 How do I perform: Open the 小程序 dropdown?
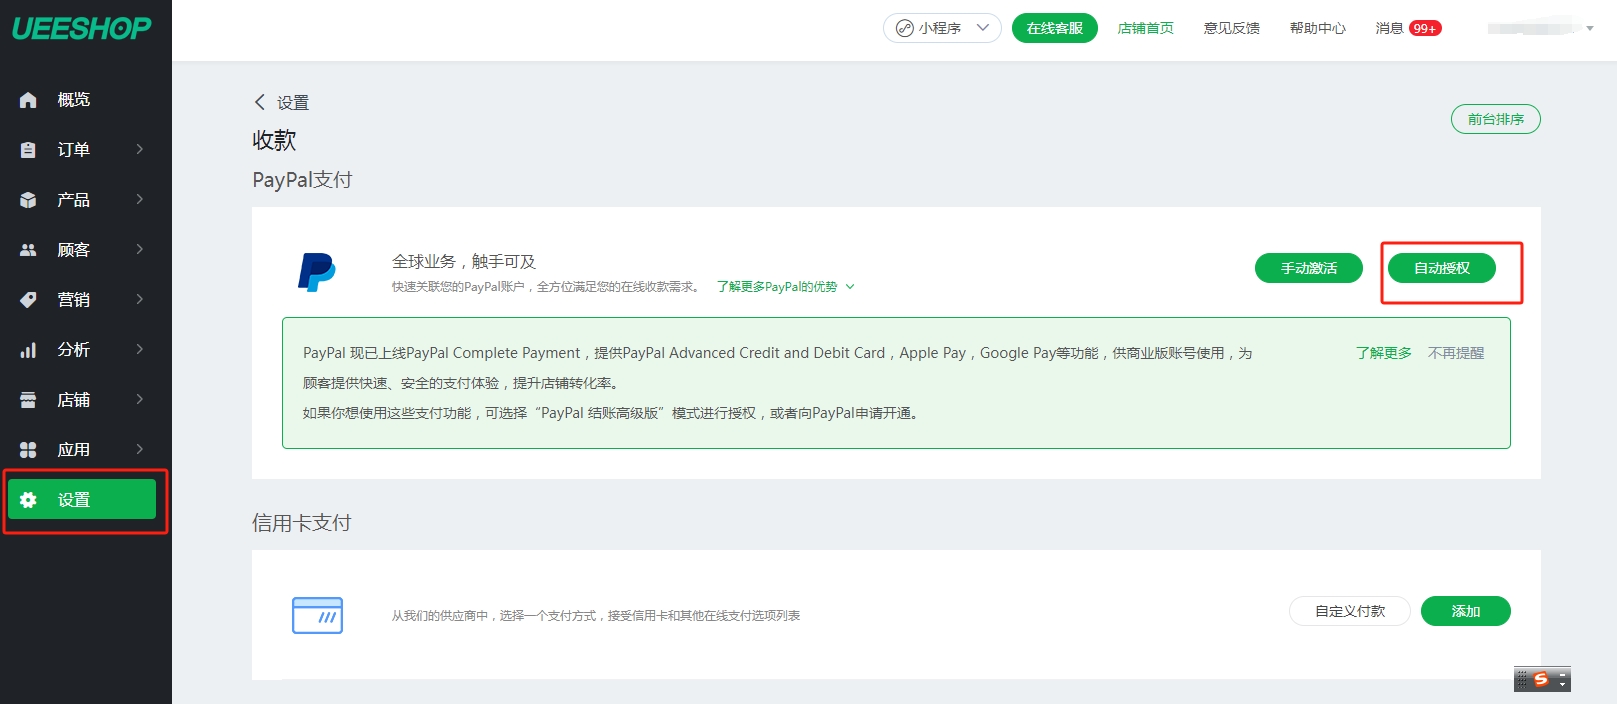pos(942,28)
